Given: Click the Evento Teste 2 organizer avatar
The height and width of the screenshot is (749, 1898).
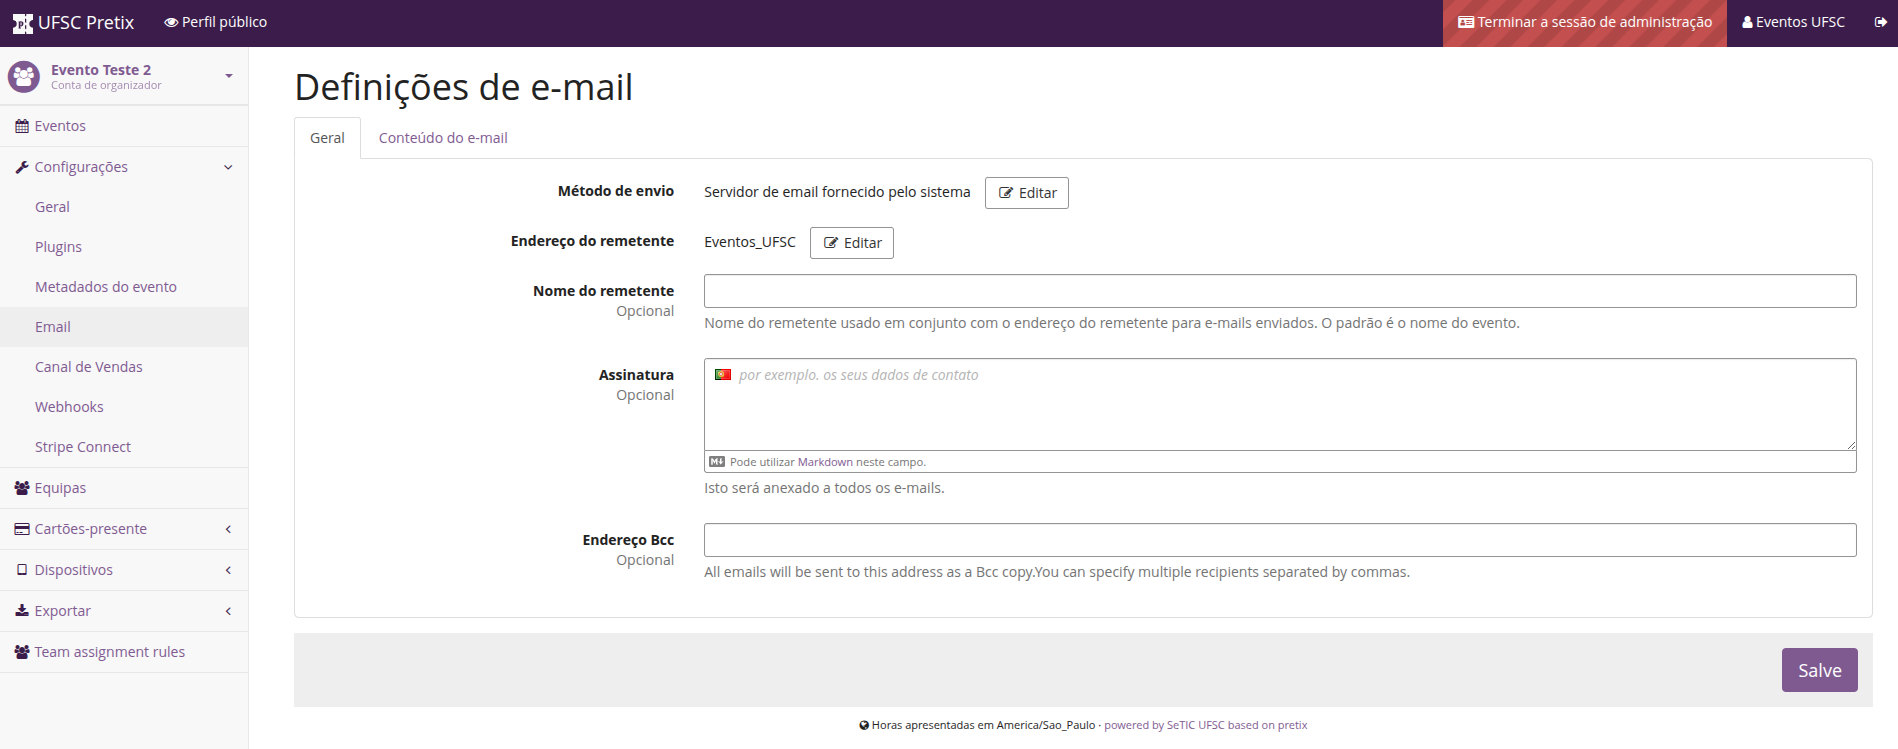Looking at the screenshot, I should tap(24, 76).
